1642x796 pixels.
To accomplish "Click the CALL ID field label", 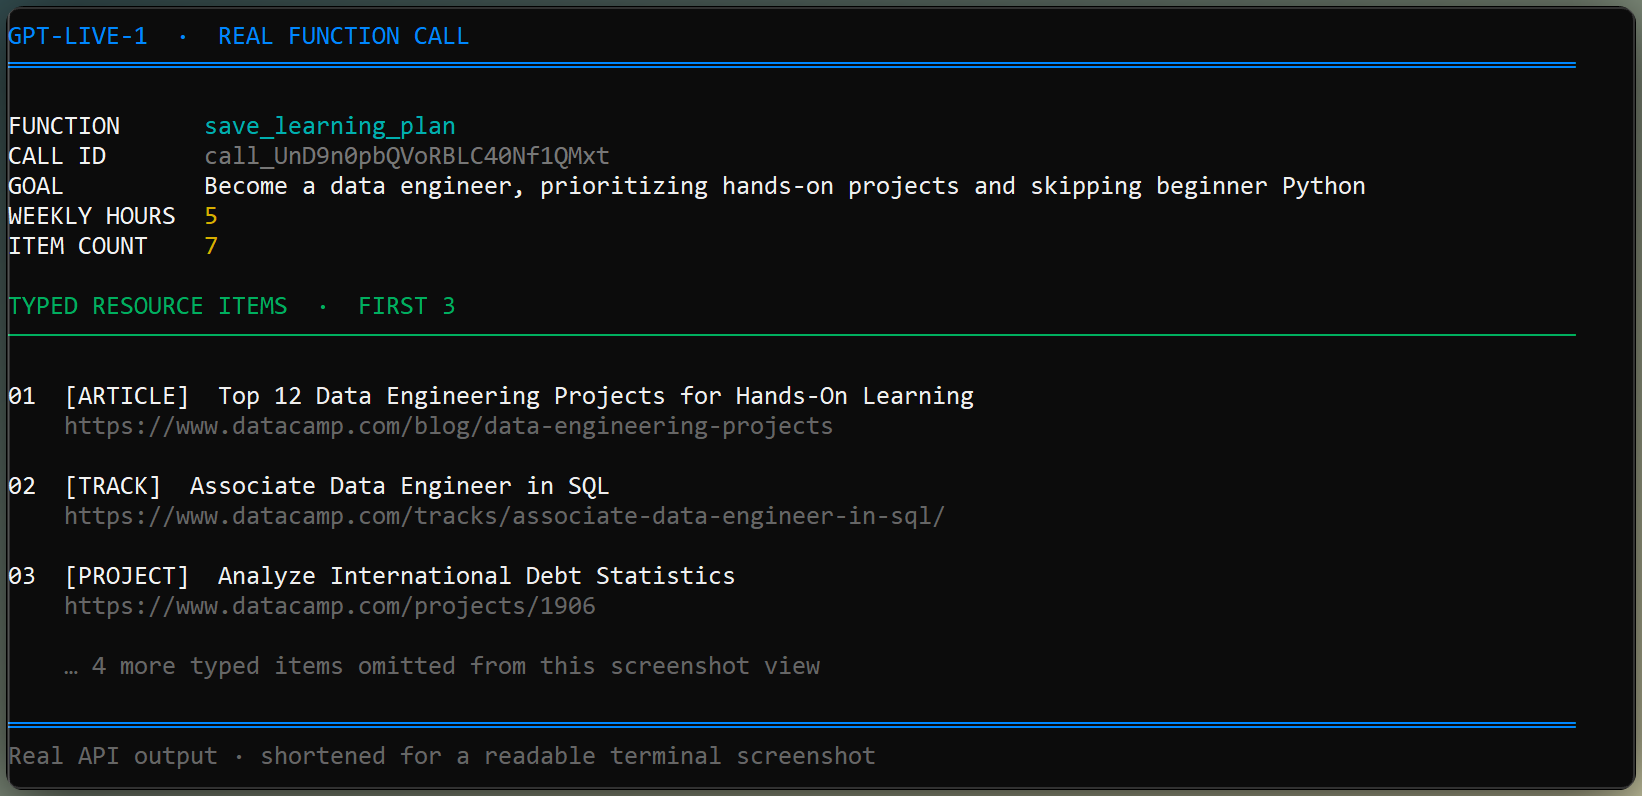I will tap(57, 157).
